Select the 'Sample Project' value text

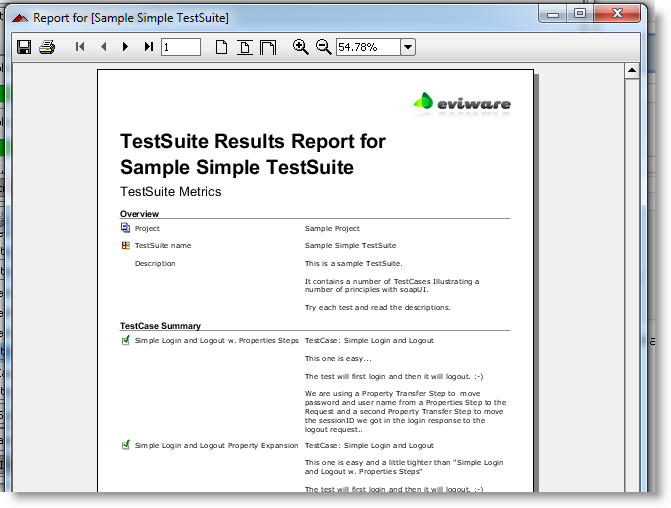point(332,229)
